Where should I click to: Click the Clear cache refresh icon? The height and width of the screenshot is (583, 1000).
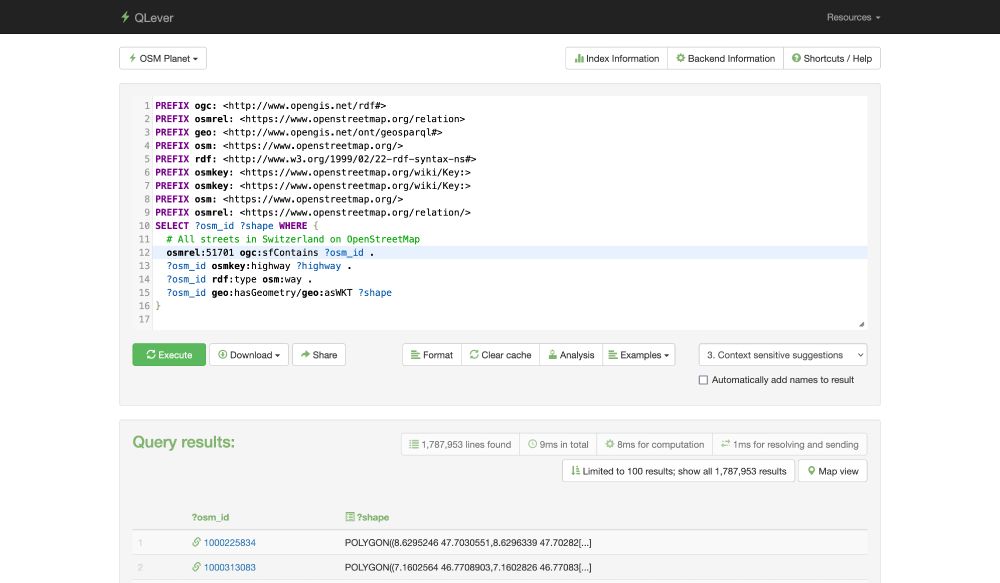474,355
